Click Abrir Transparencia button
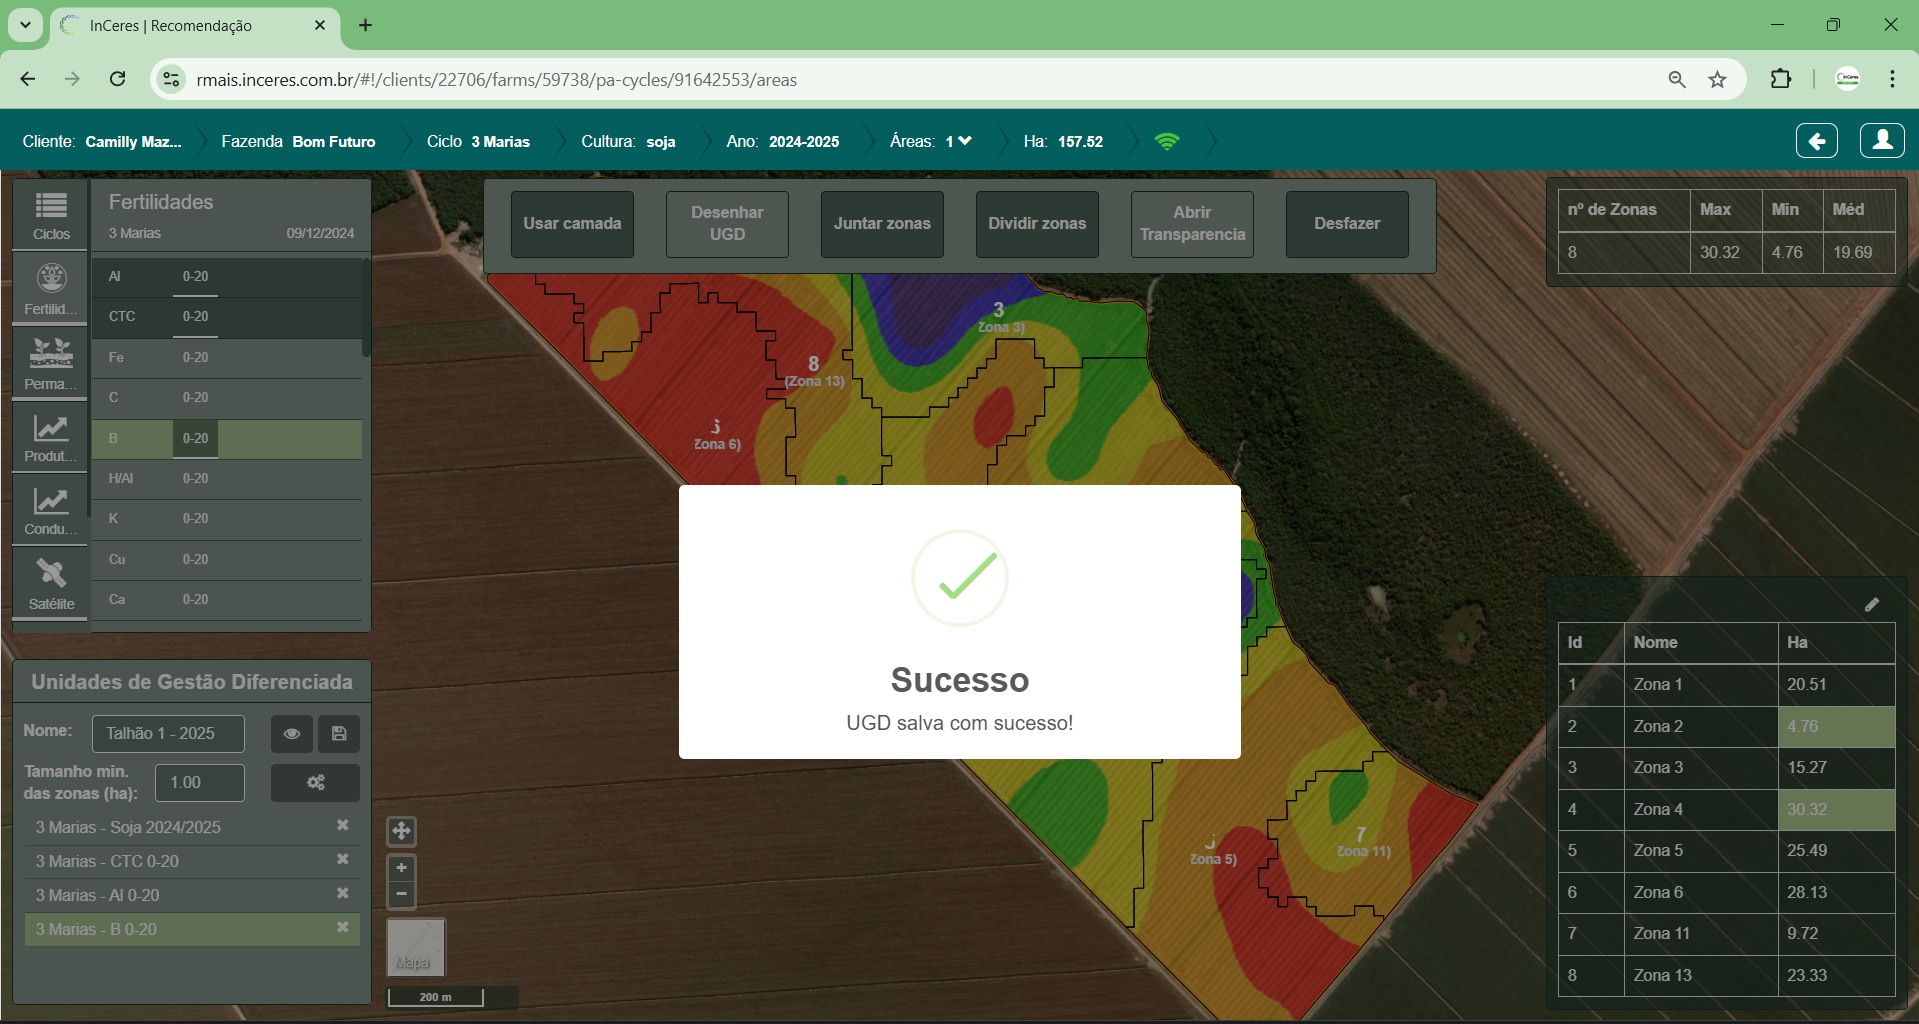This screenshot has height=1024, width=1919. coord(1192,224)
